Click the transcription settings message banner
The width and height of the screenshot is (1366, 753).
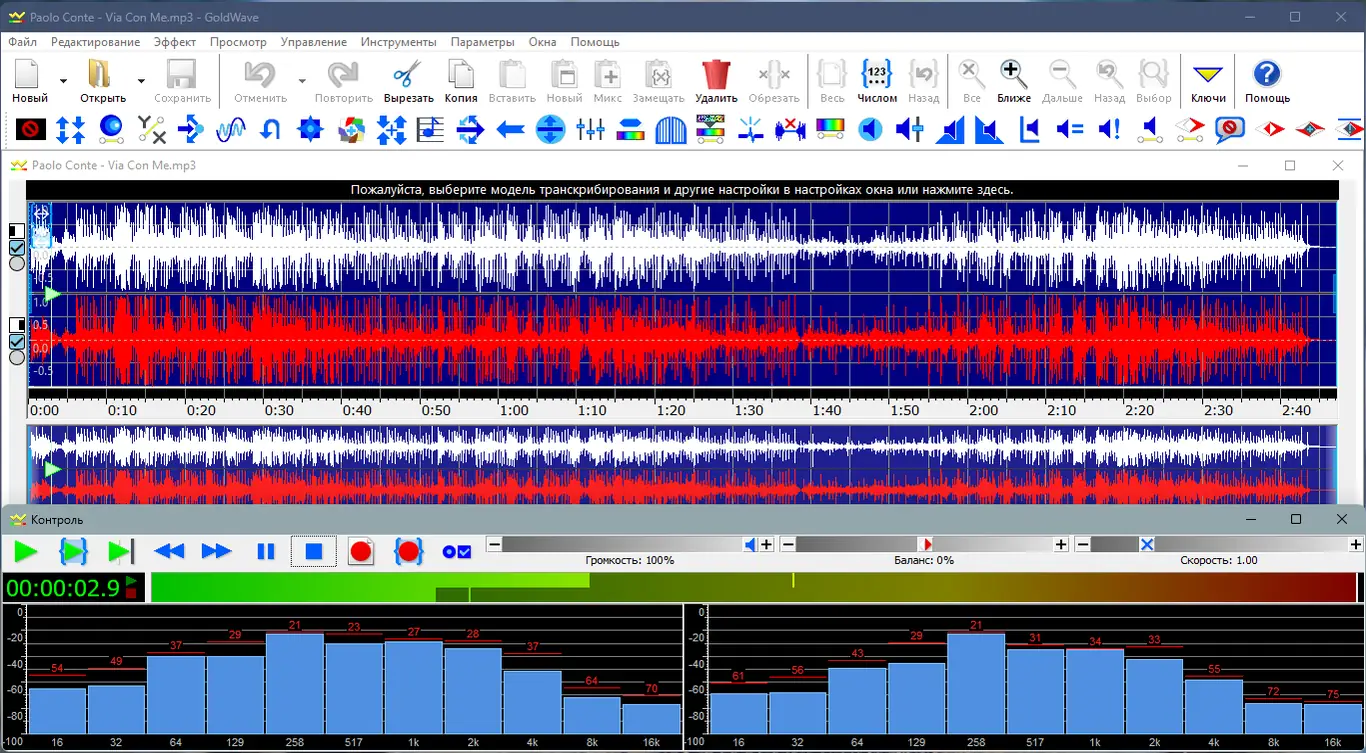[x=681, y=189]
